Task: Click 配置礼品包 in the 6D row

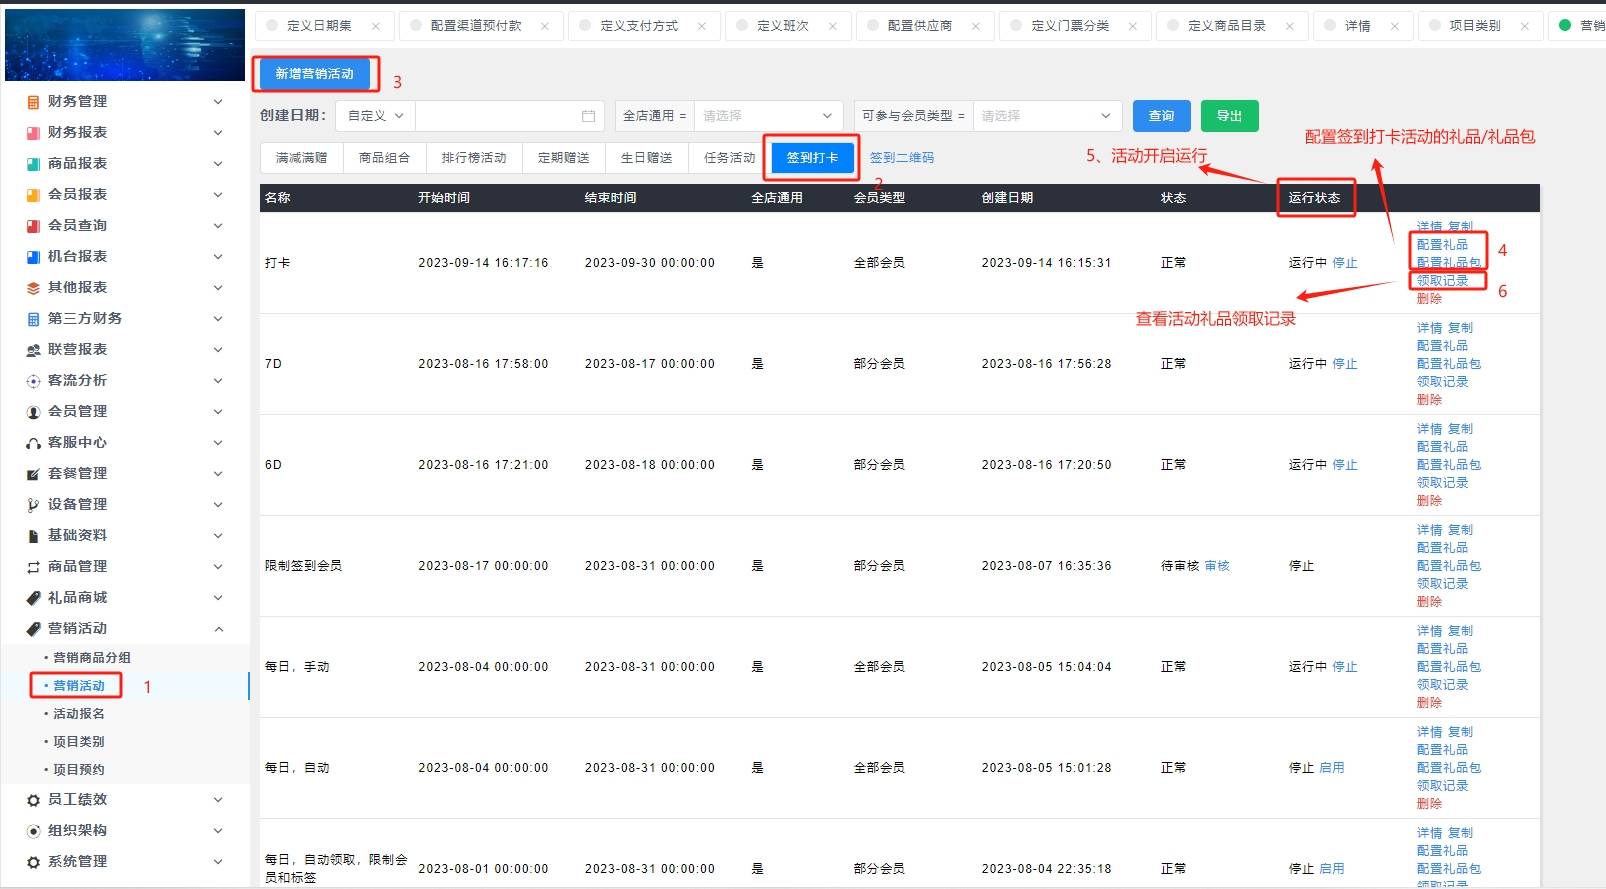Action: (1449, 465)
